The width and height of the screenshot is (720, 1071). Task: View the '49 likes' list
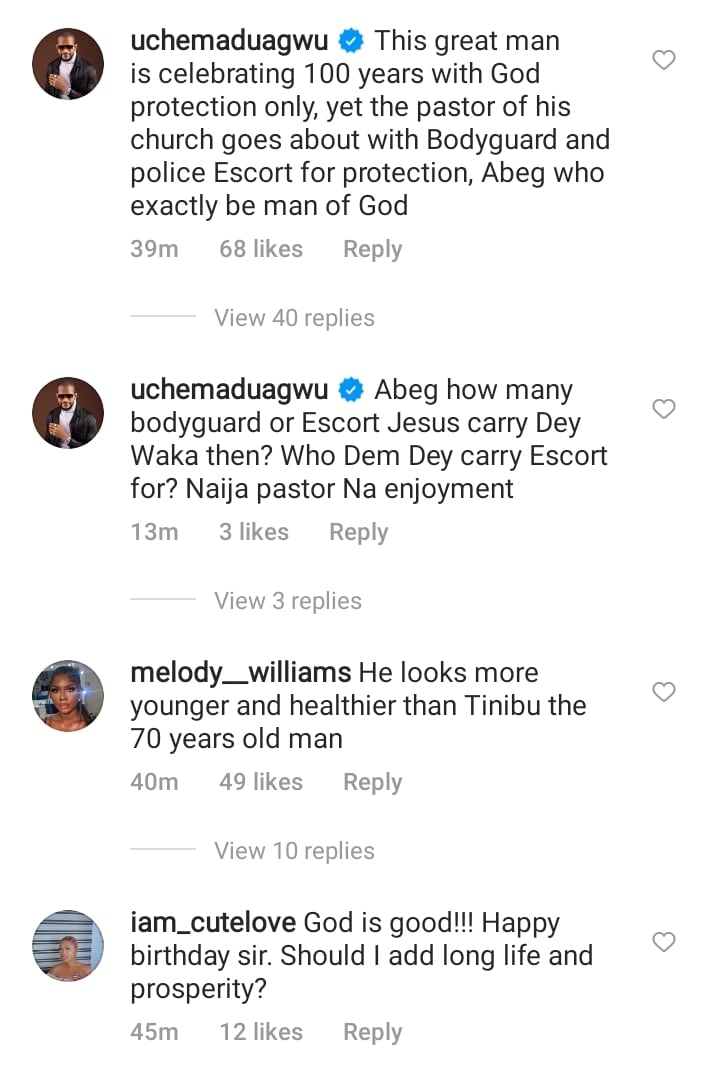click(261, 782)
